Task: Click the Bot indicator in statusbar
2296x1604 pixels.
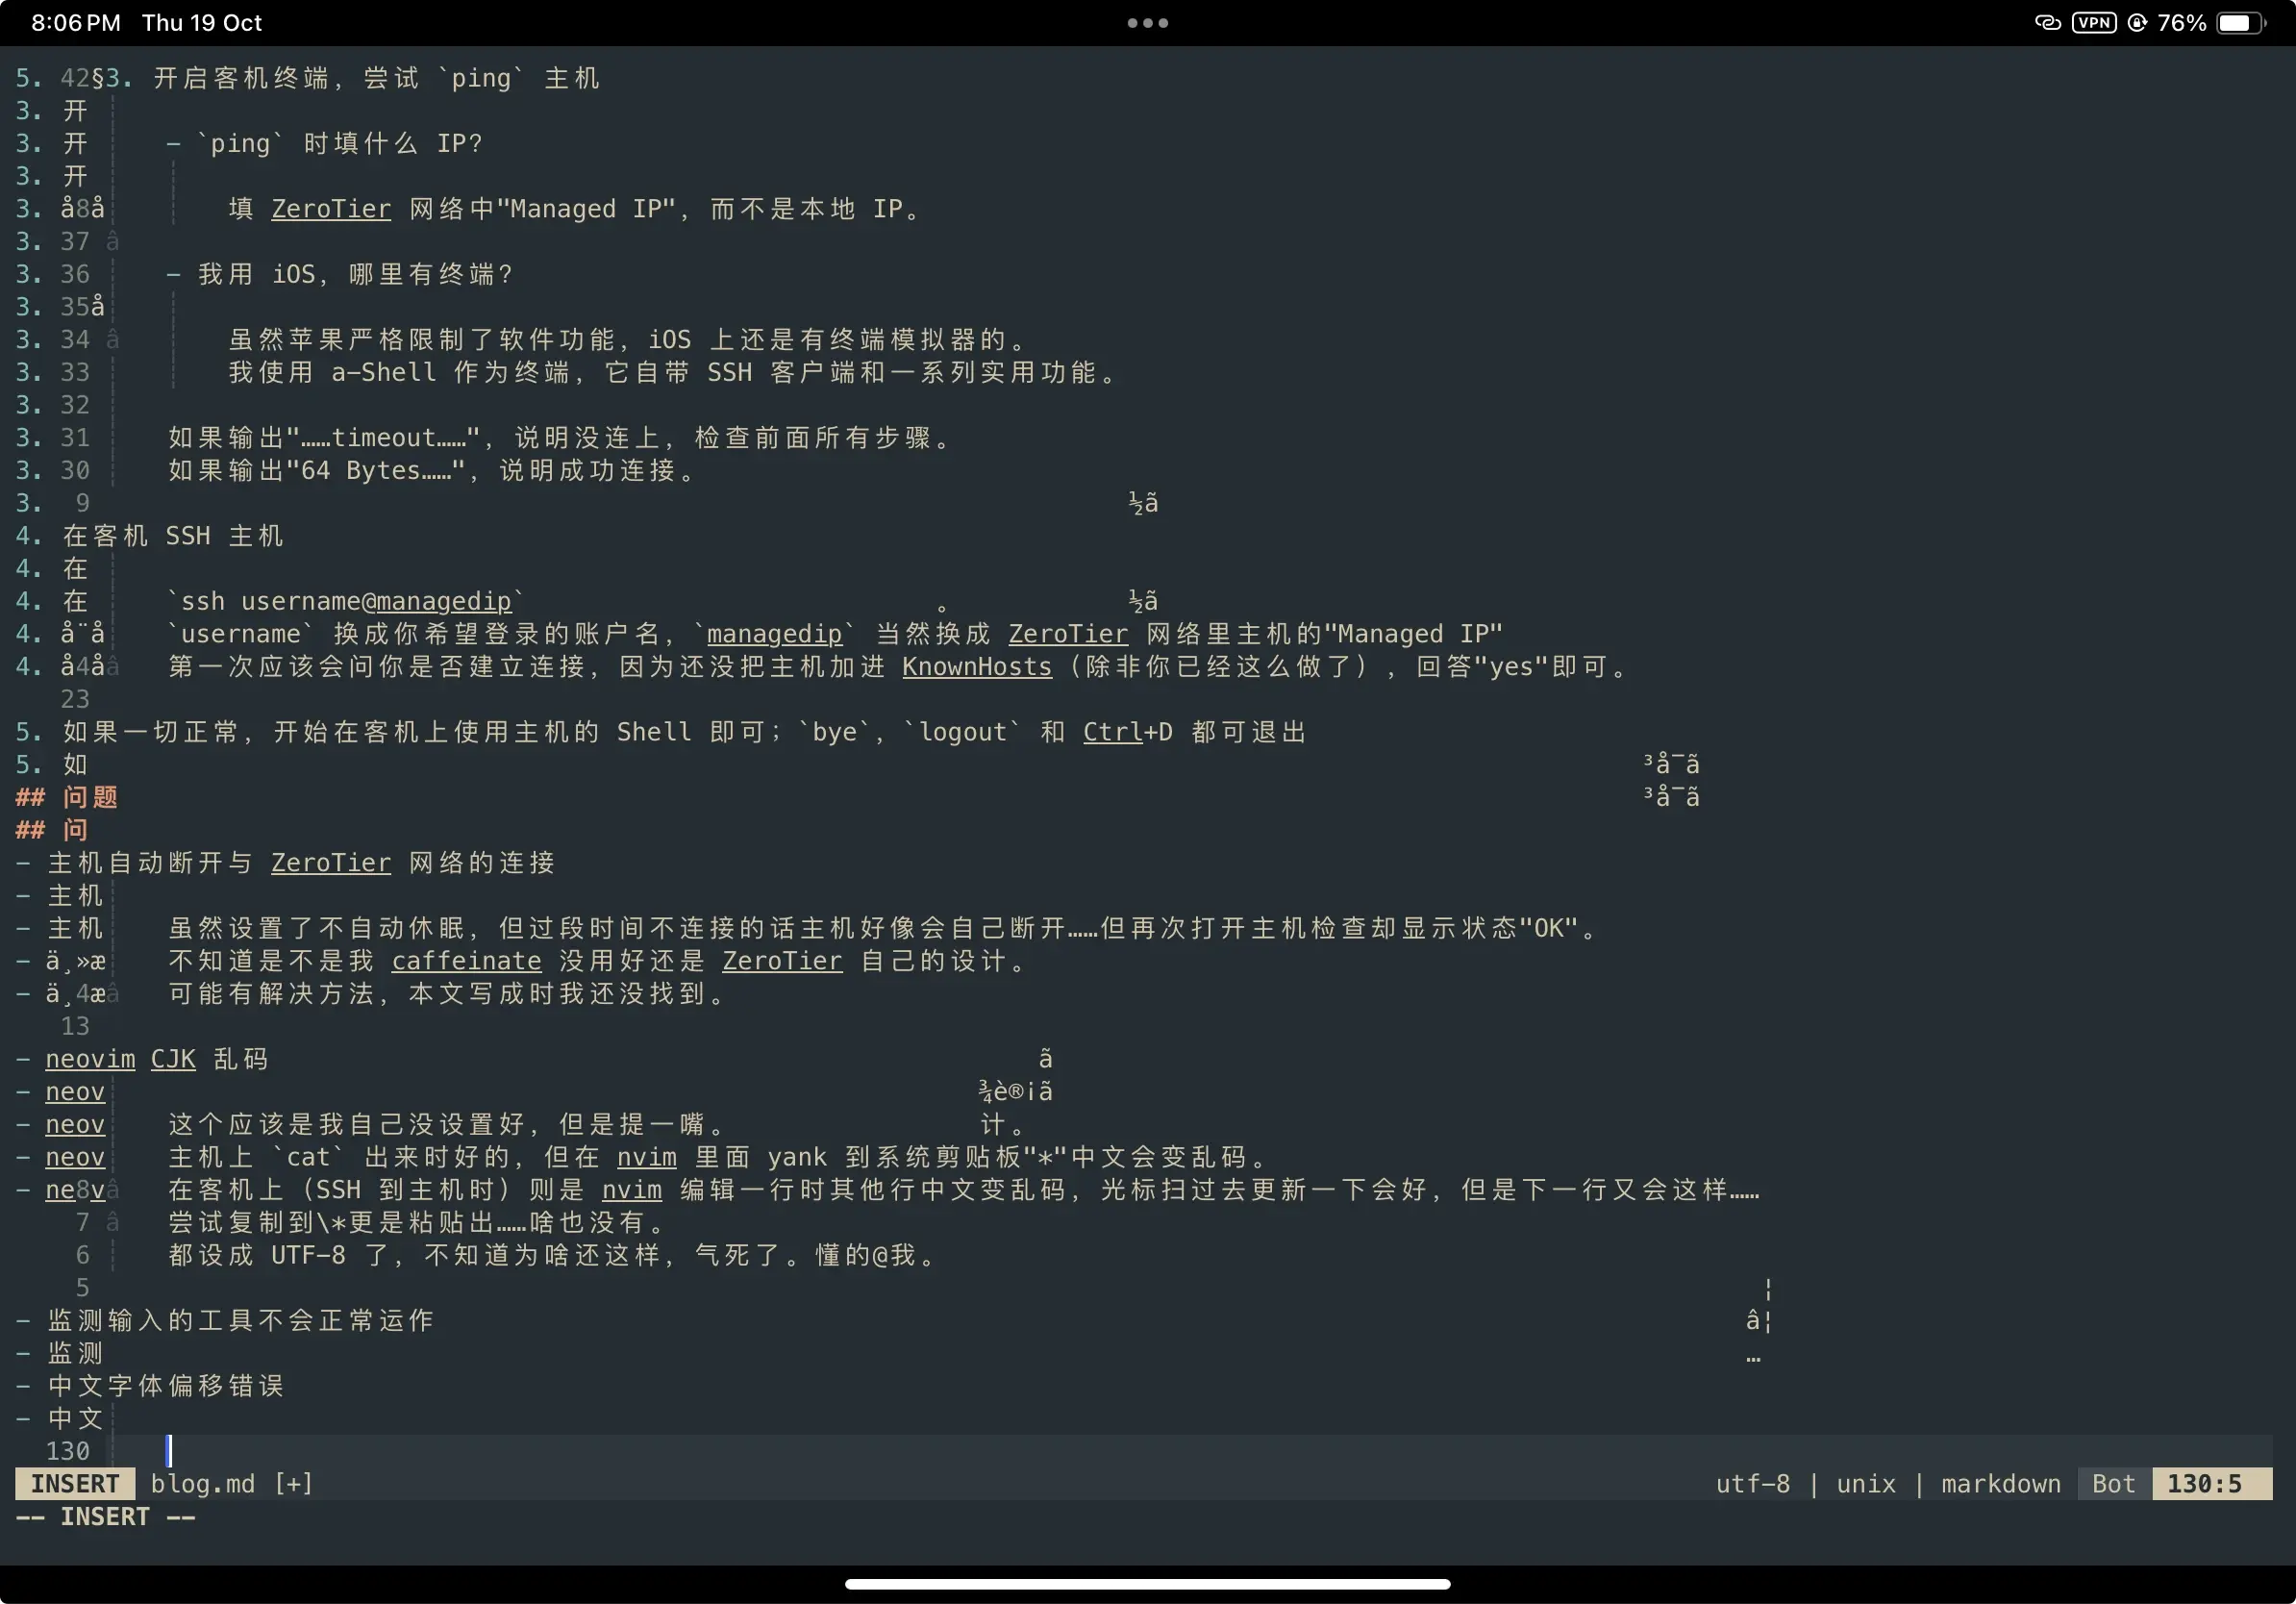Action: 2112,1482
